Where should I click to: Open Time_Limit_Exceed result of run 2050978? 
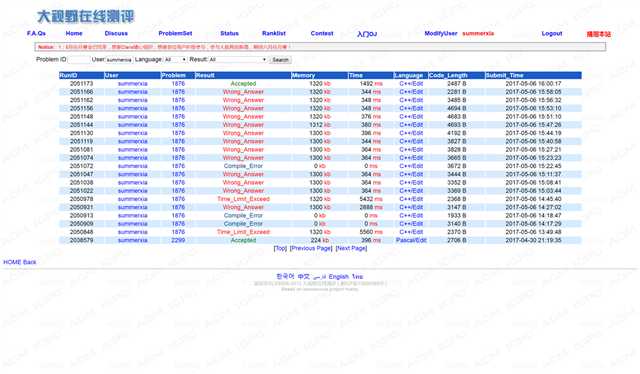[243, 199]
